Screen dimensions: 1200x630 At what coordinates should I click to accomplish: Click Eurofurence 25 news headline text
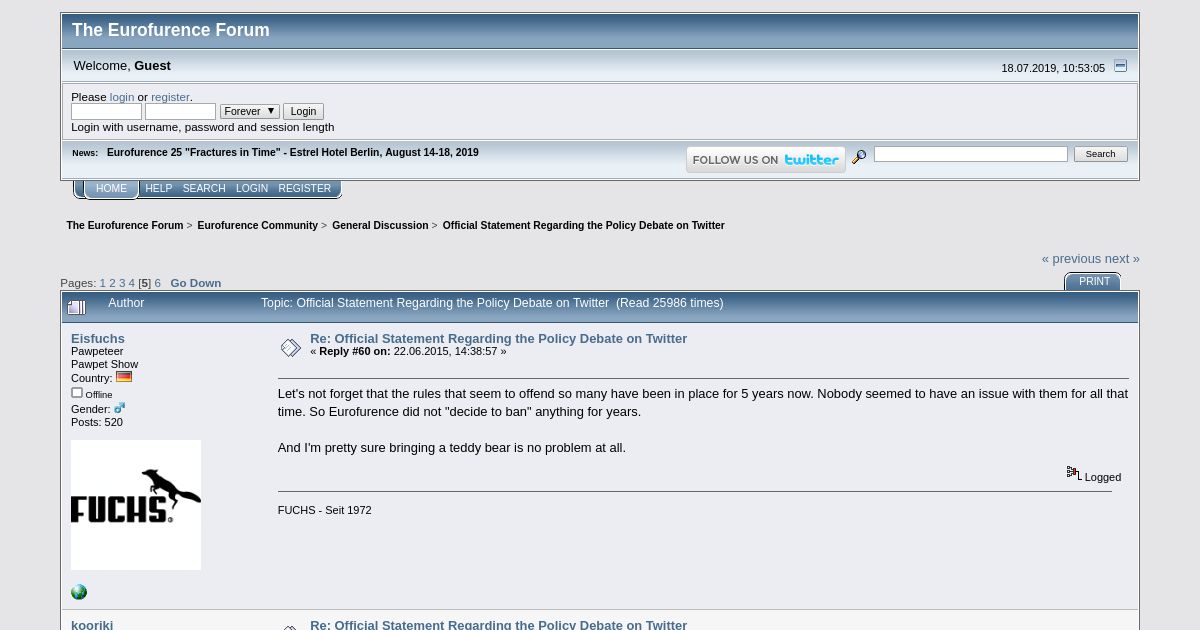click(293, 153)
